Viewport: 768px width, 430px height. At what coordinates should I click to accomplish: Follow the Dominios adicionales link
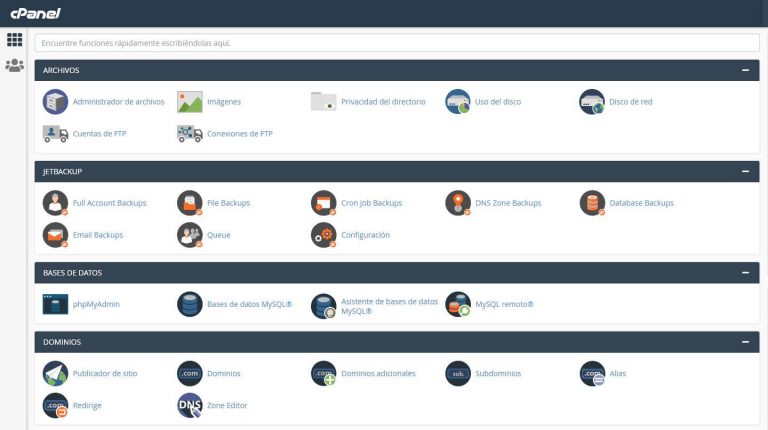pos(378,374)
